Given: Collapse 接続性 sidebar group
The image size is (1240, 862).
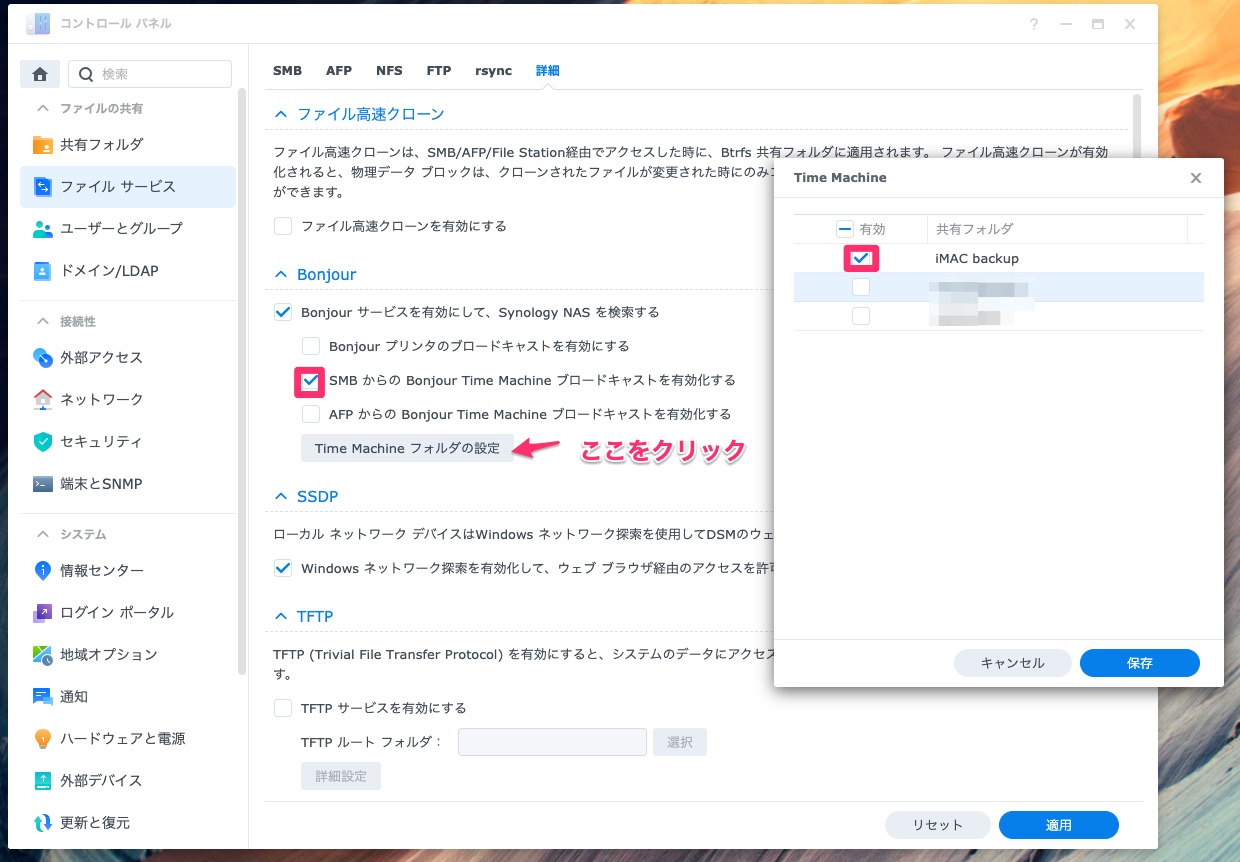Looking at the screenshot, I should coord(43,321).
